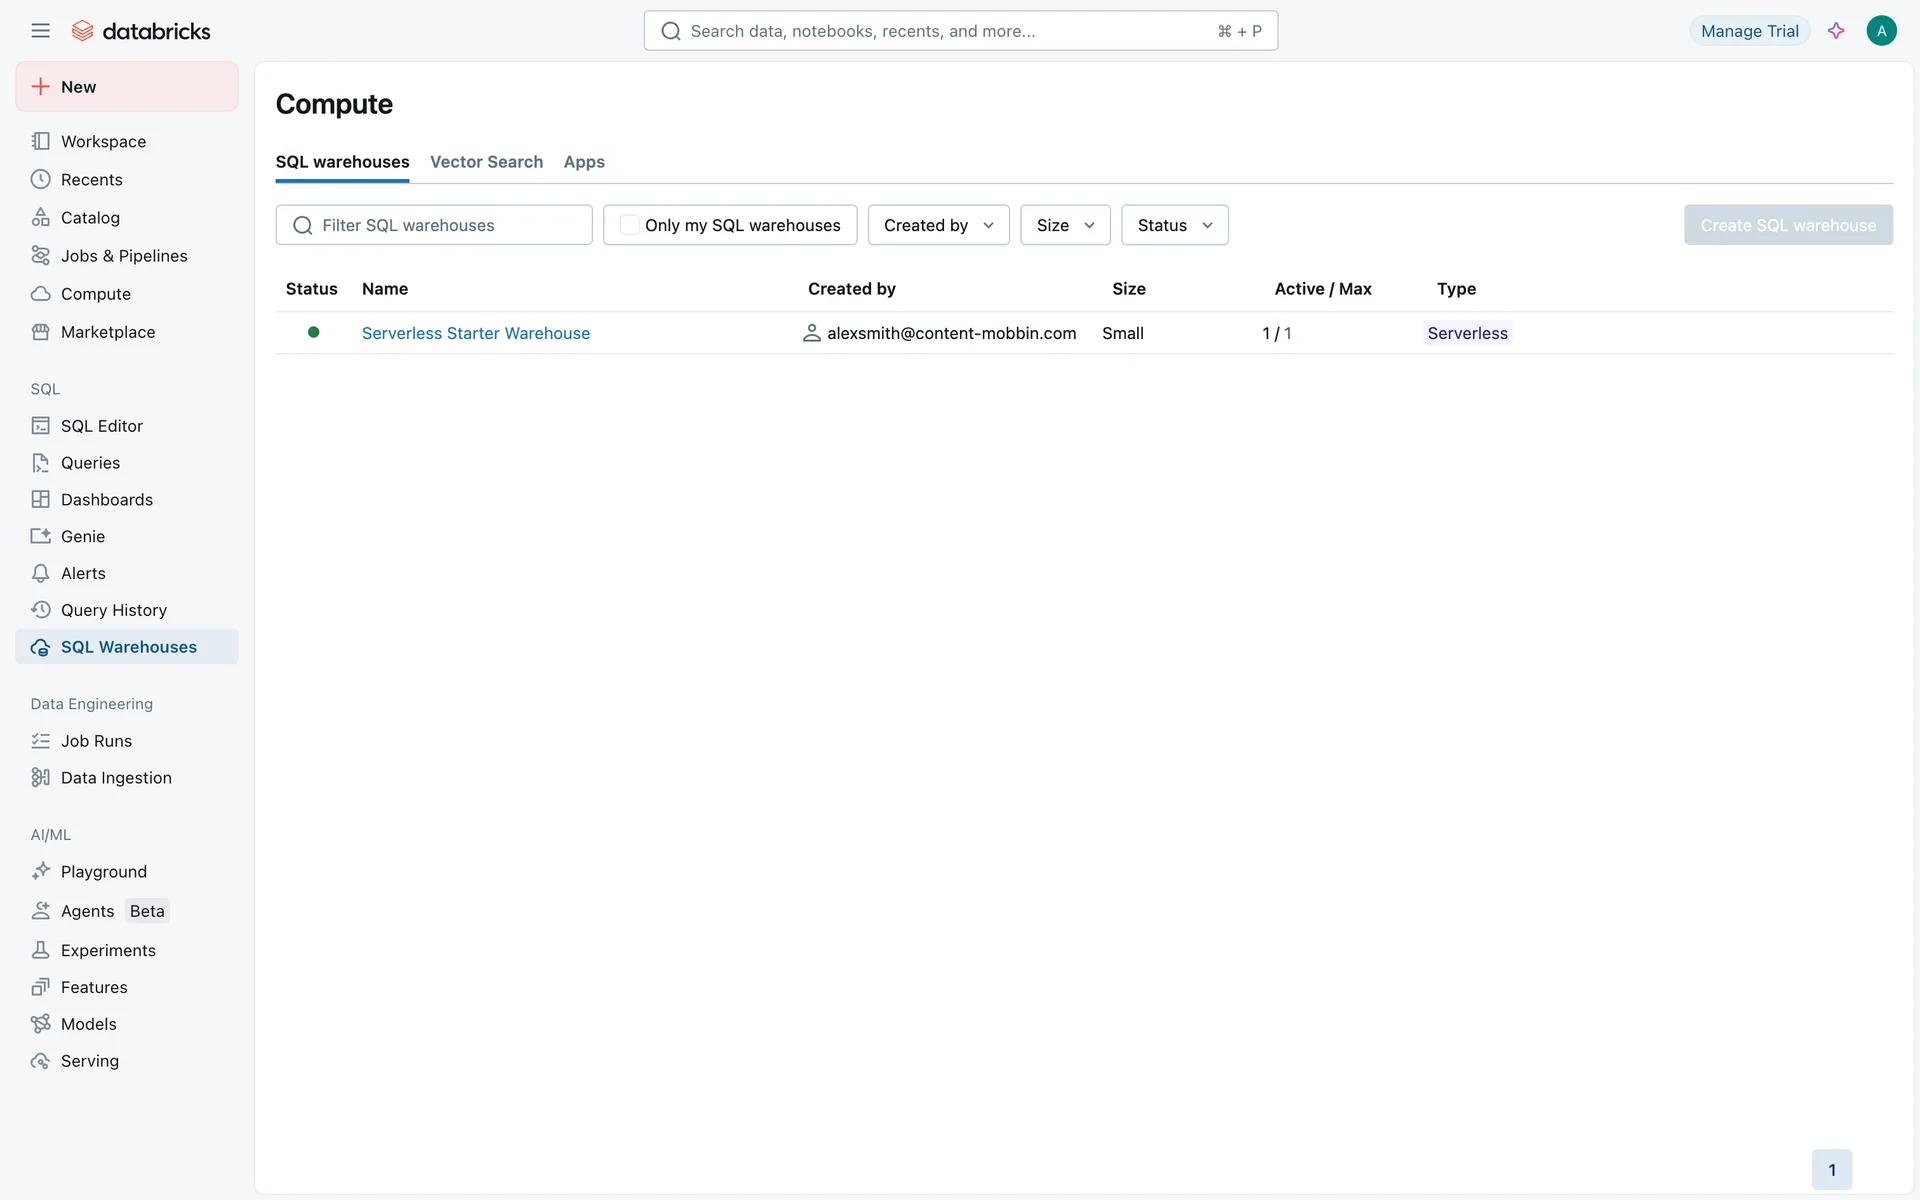The width and height of the screenshot is (1920, 1200).
Task: Open Query History in the sidebar
Action: tap(113, 611)
